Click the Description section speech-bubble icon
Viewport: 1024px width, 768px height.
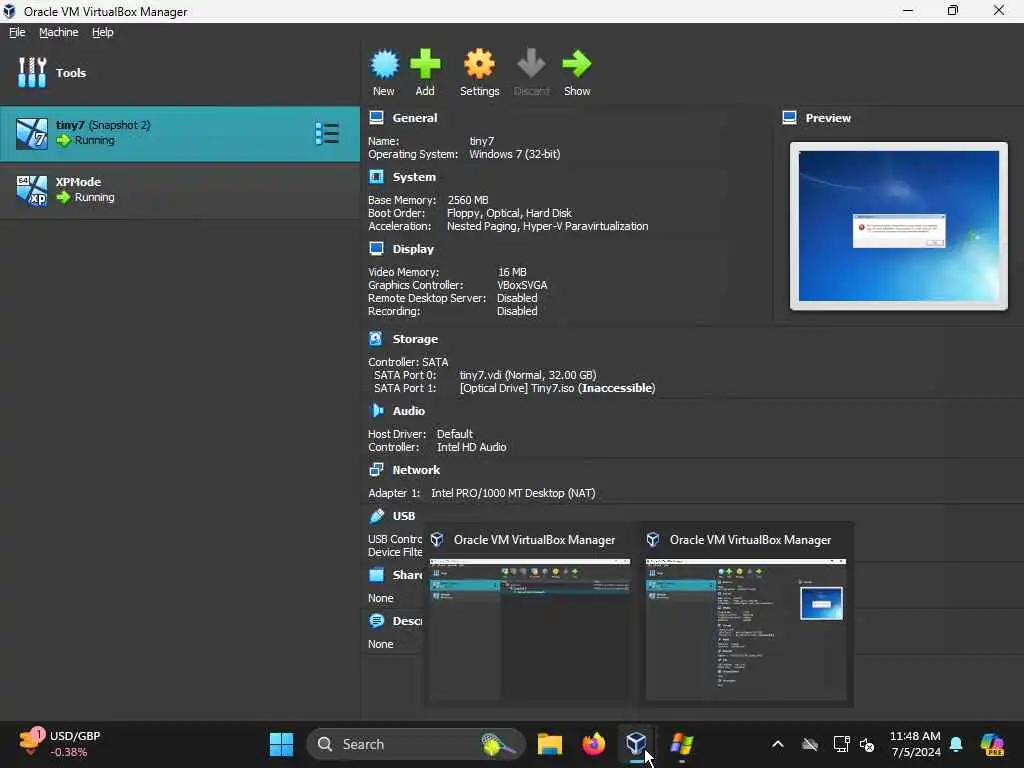(x=376, y=620)
